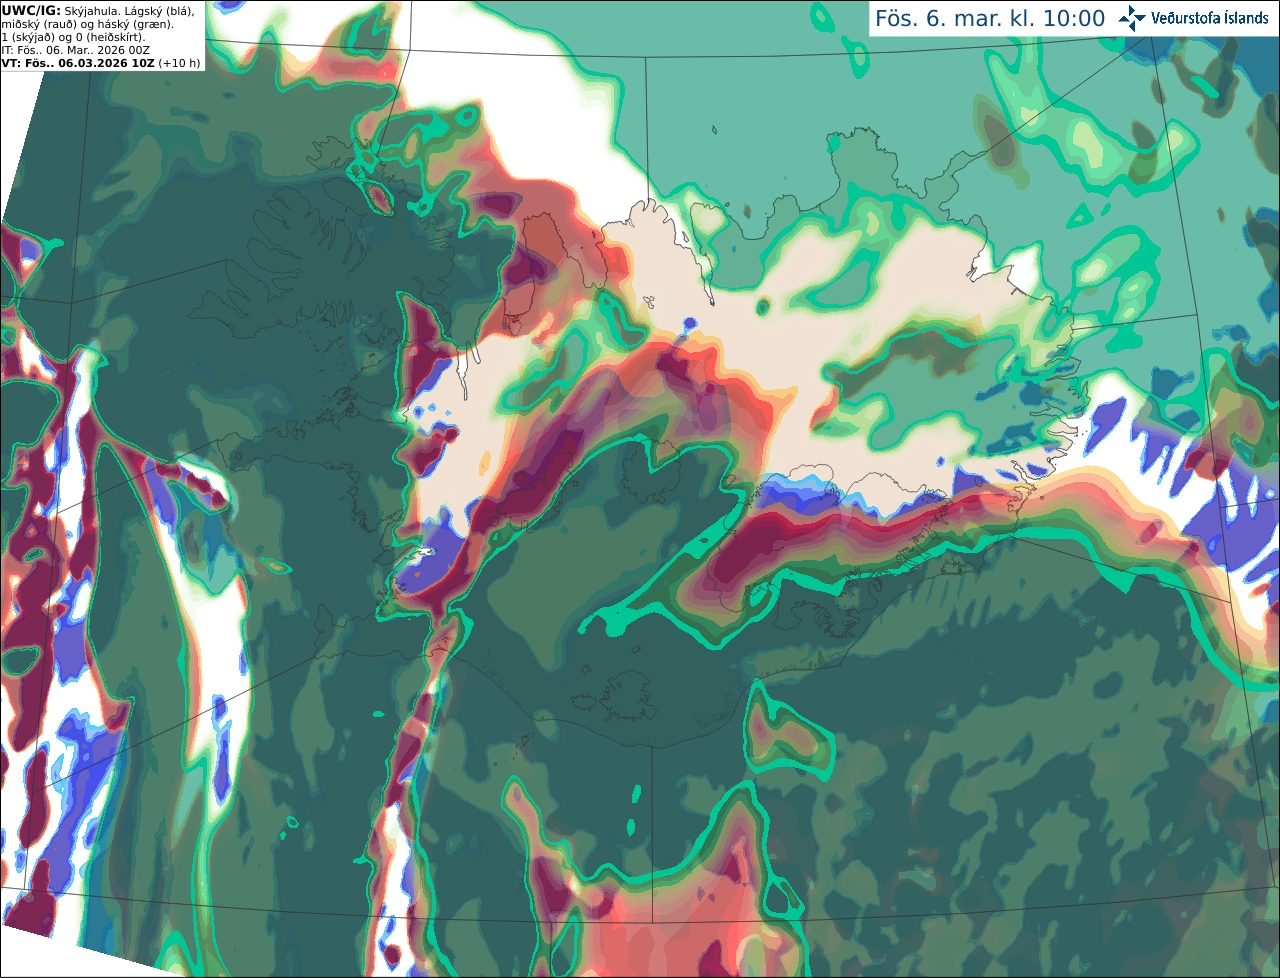Click the '(+10 h)' forecast offset text

(x=179, y=63)
